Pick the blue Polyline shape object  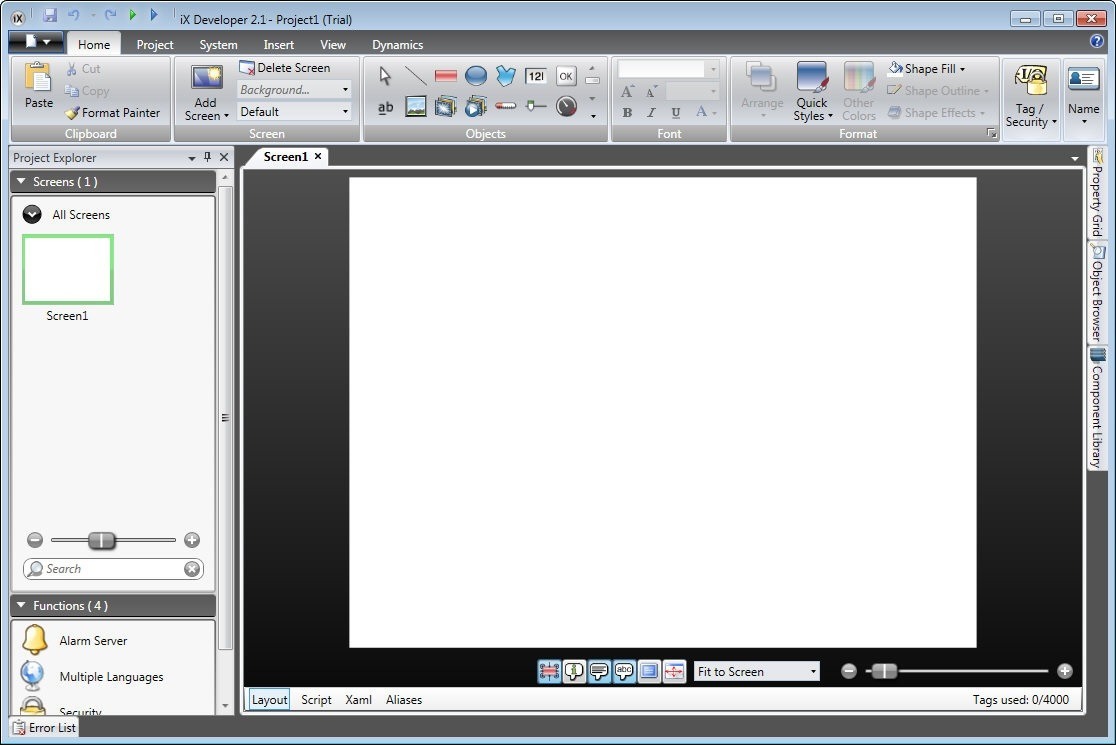506,75
